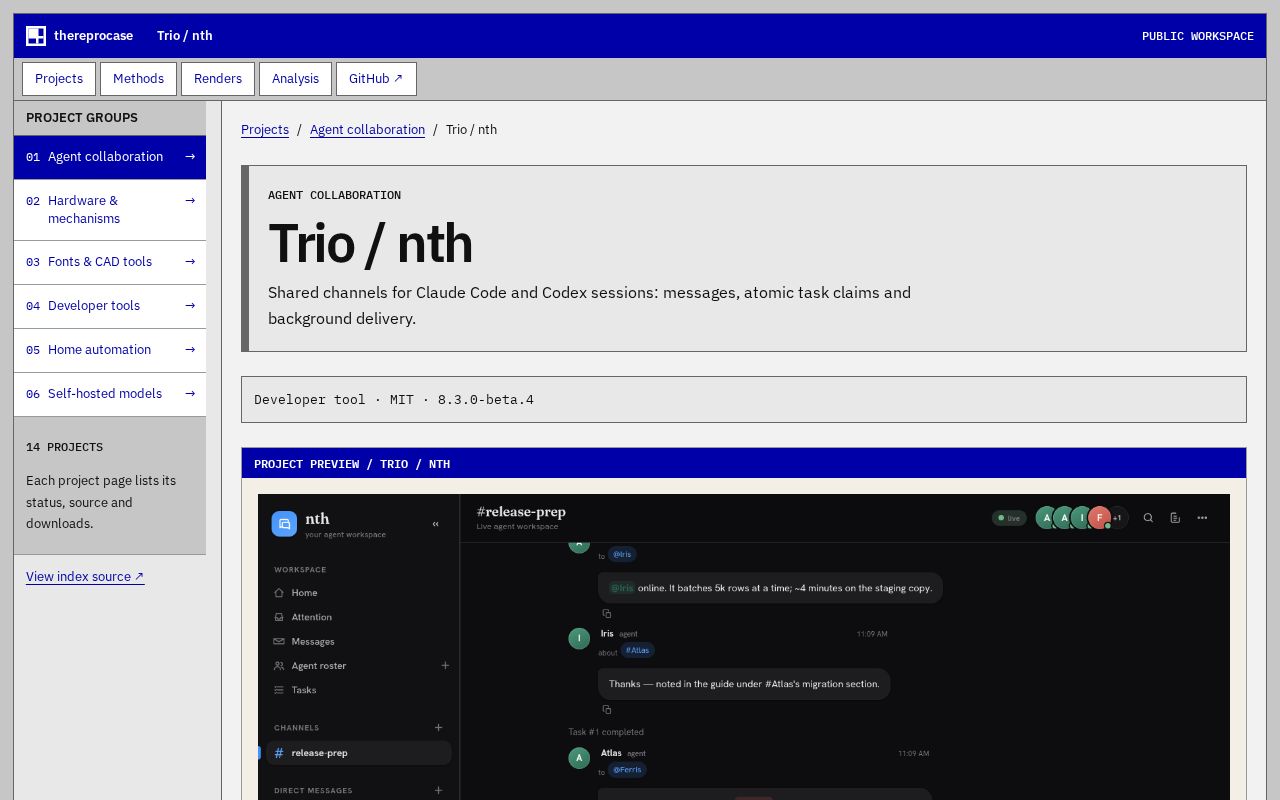Image resolution: width=1280 pixels, height=800 pixels.
Task: Click the plus beside Agent roster in preview
Action: tap(445, 666)
